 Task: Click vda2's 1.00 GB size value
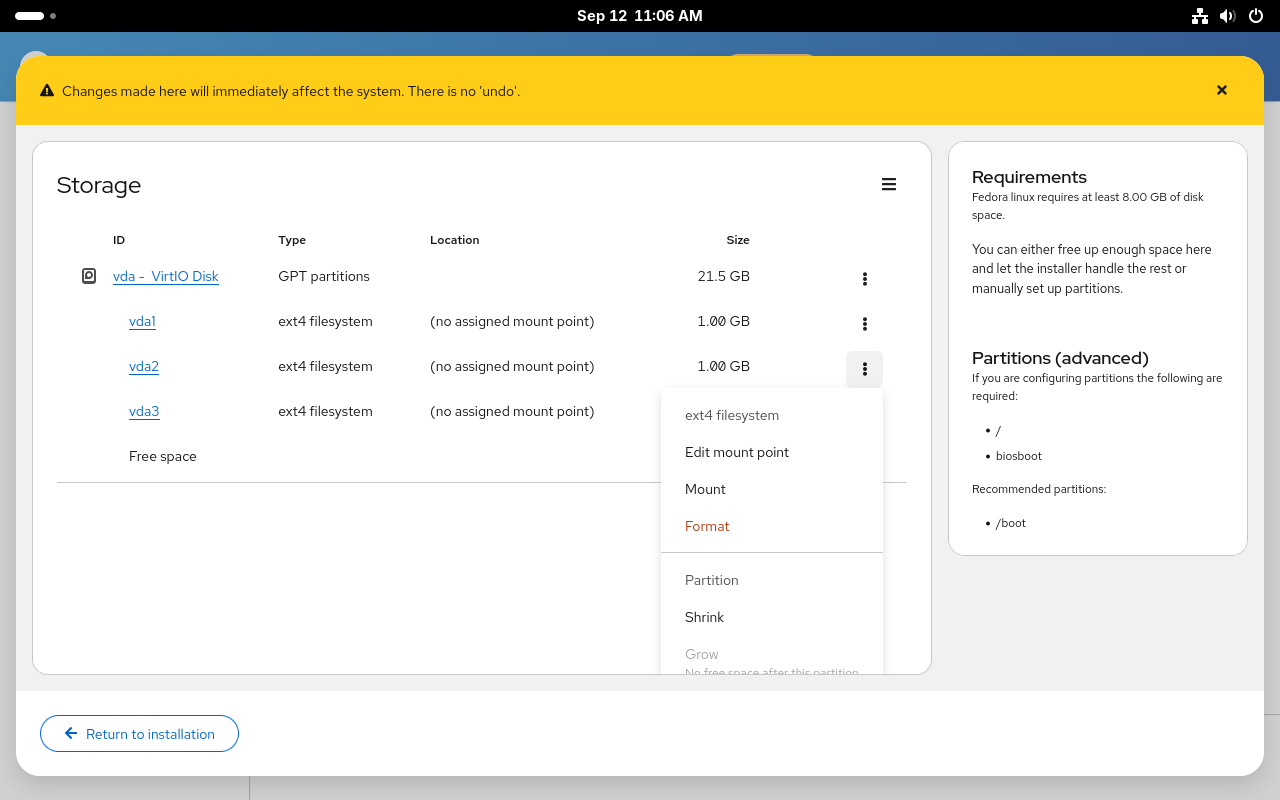coord(724,366)
